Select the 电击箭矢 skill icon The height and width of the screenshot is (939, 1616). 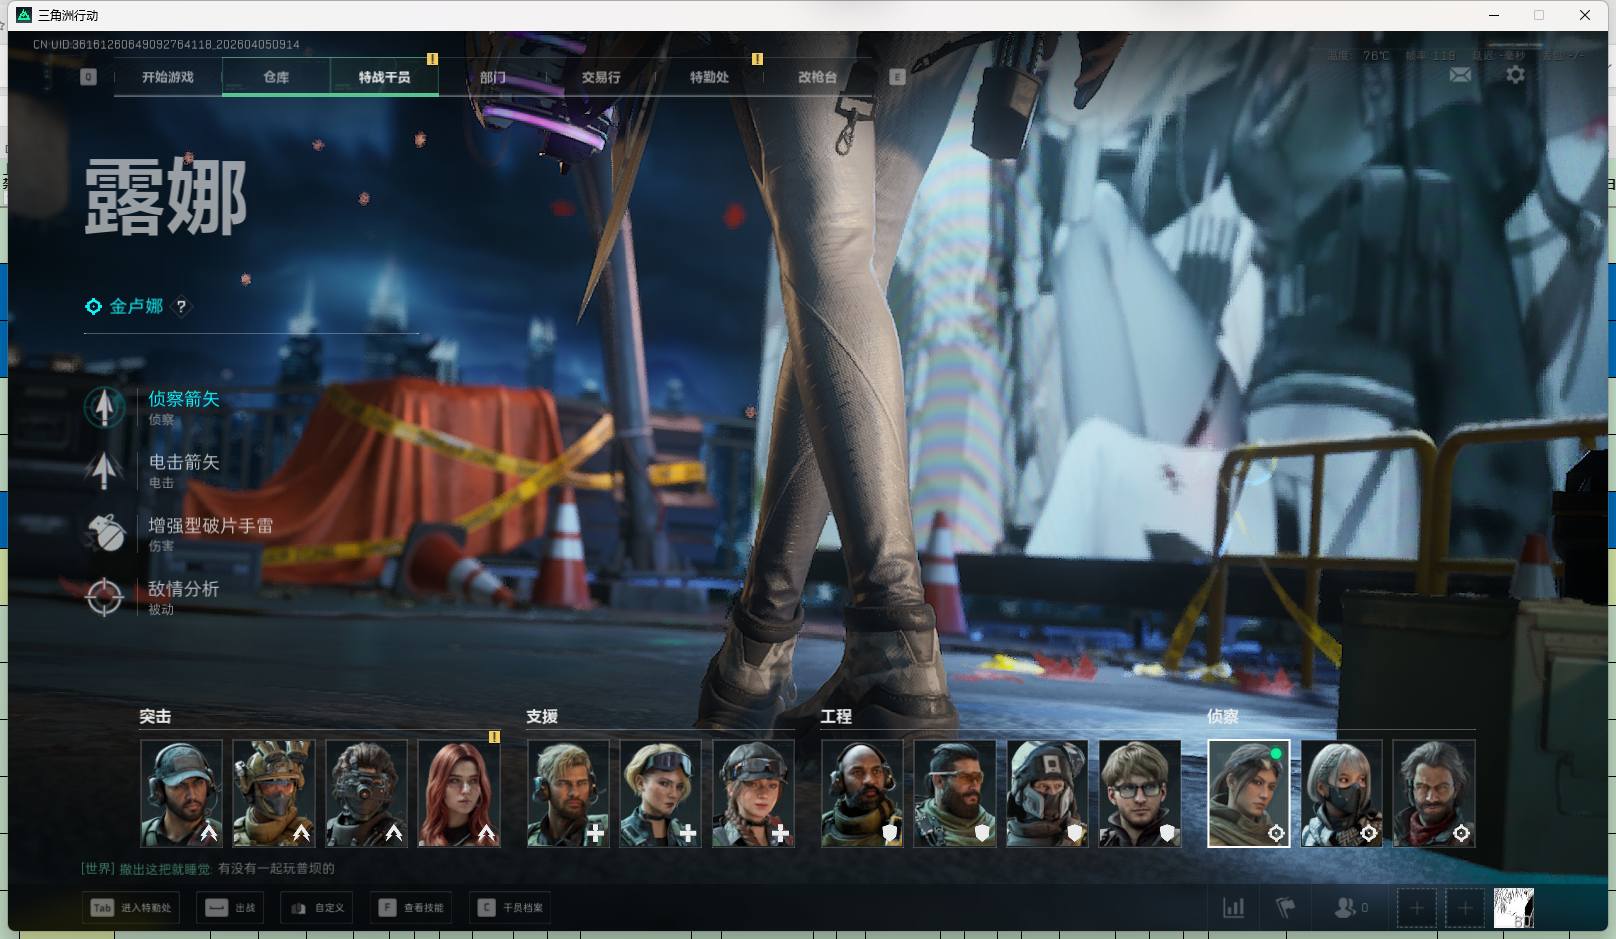pyautogui.click(x=104, y=470)
